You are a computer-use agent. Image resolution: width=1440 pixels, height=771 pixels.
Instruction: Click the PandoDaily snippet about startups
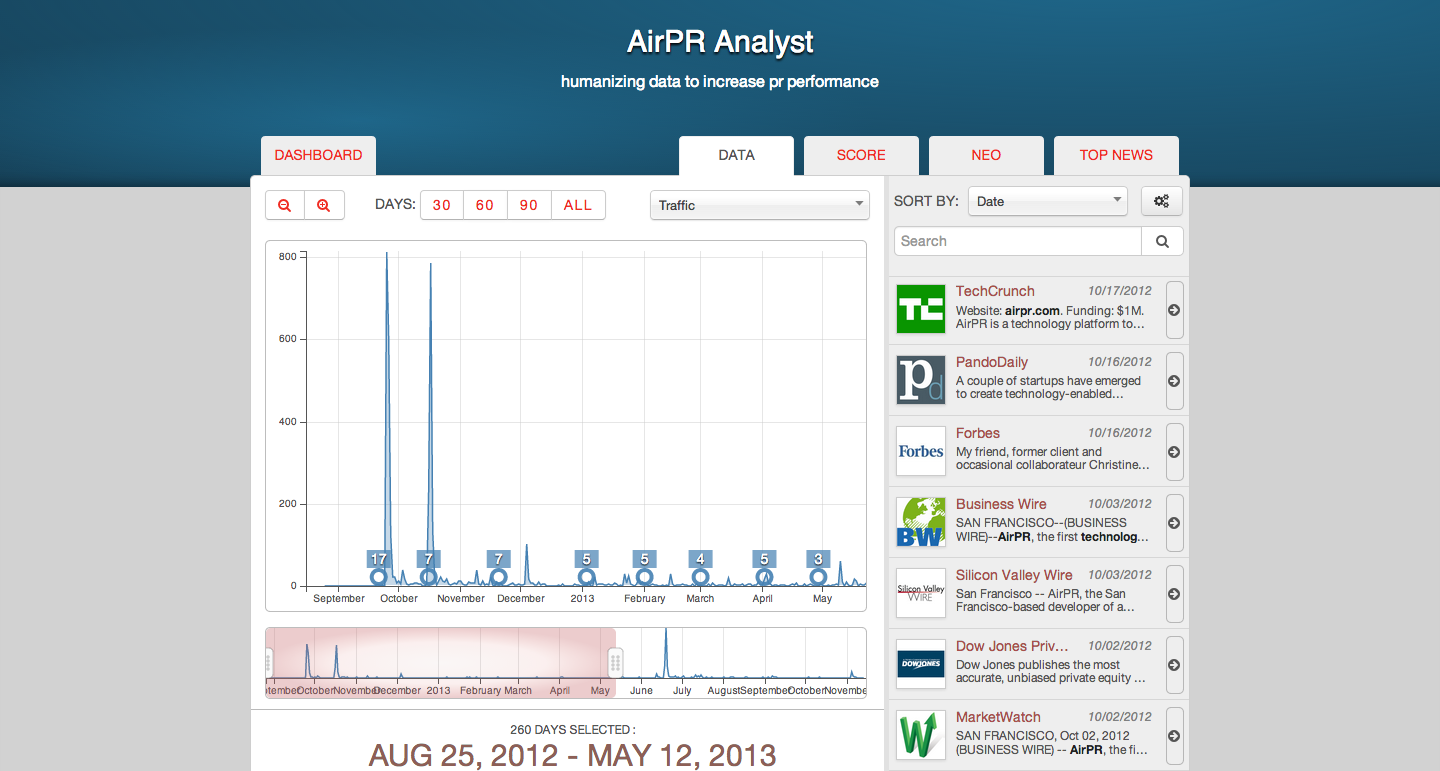[x=1049, y=387]
